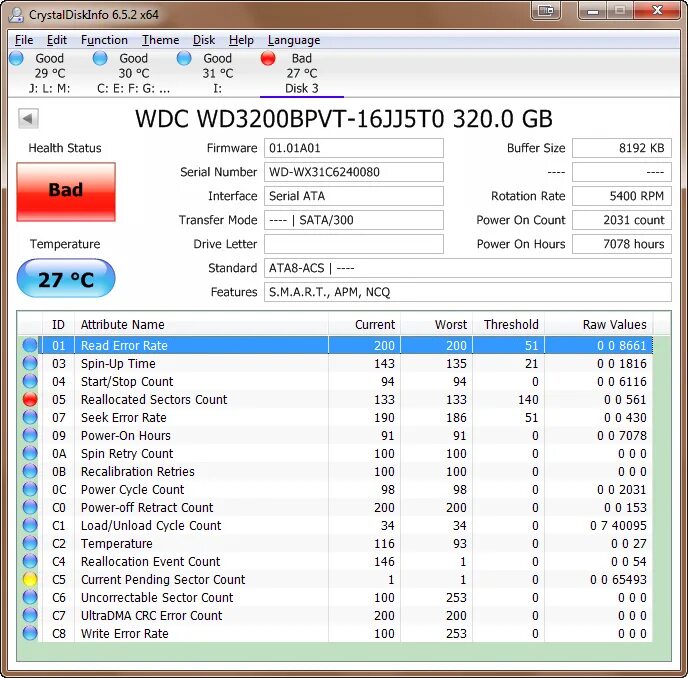Screen dimensions: 688x678
Task: Click the status circle for Load/Unload Cycle Count
Action: pyautogui.click(x=30, y=525)
